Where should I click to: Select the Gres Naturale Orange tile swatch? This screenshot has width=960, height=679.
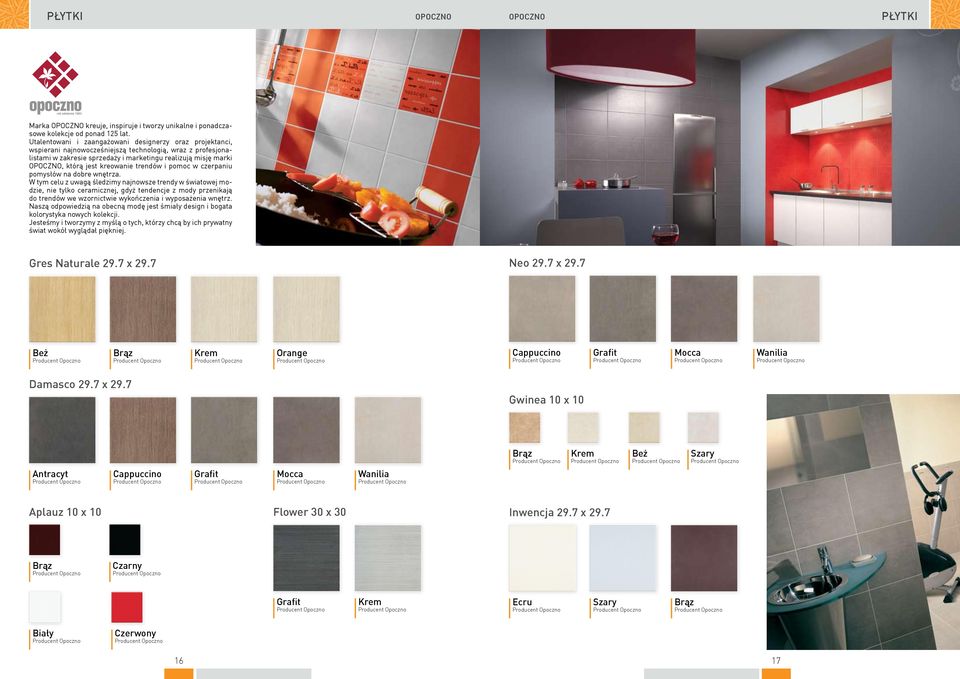coord(306,309)
